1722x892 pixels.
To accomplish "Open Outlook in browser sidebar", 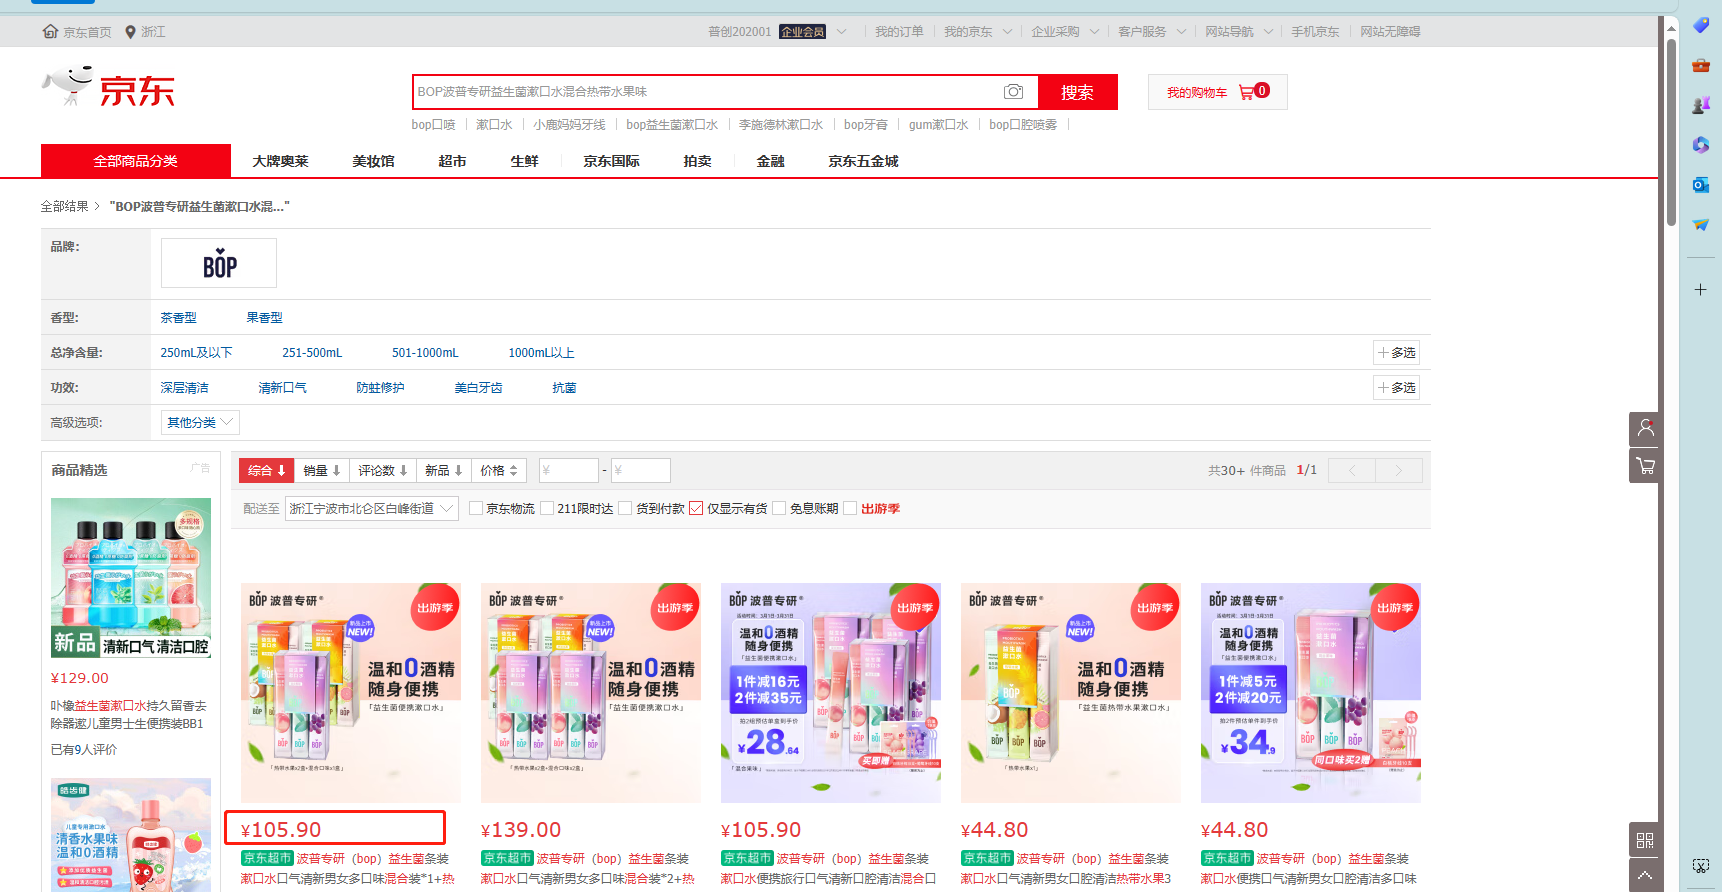I will [1700, 185].
